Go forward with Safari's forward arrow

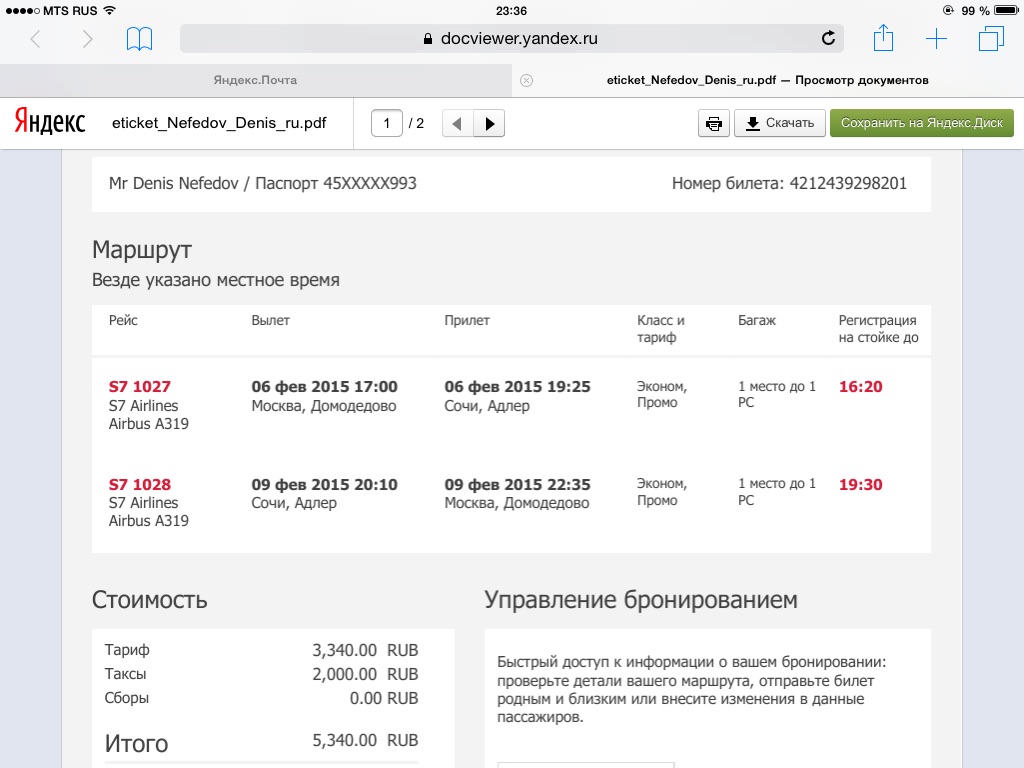(88, 39)
